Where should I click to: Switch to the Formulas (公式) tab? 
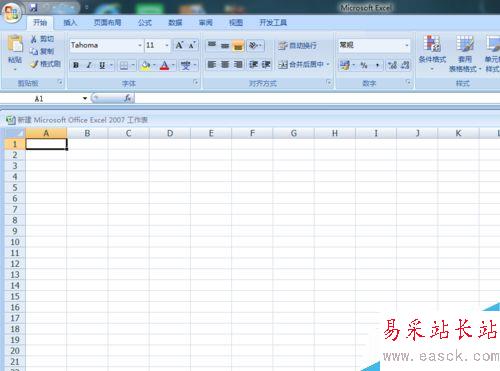[x=145, y=23]
